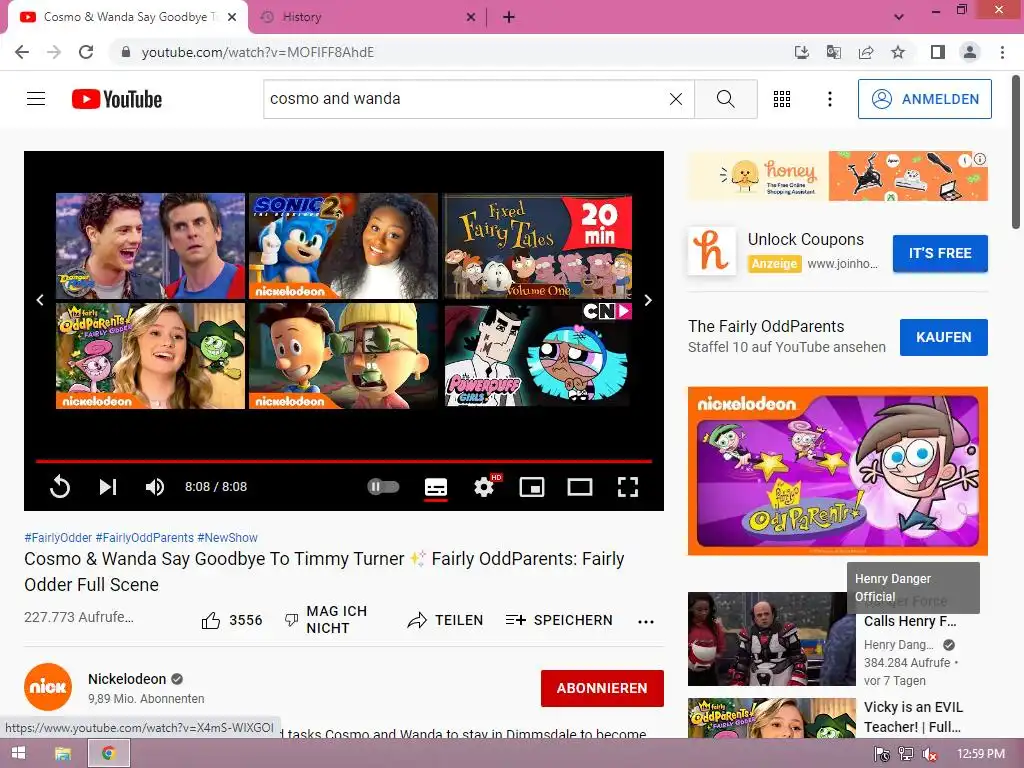This screenshot has height=768, width=1024.
Task: Show next end-screen suggestions arrow
Action: (648, 300)
